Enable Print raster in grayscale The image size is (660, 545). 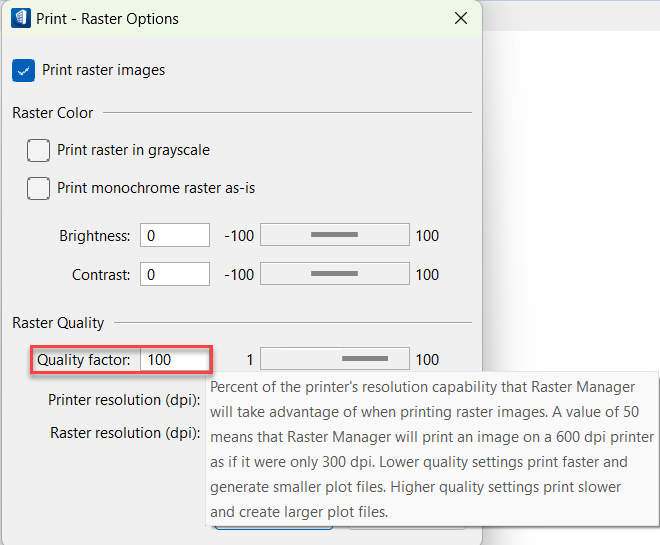tap(39, 150)
